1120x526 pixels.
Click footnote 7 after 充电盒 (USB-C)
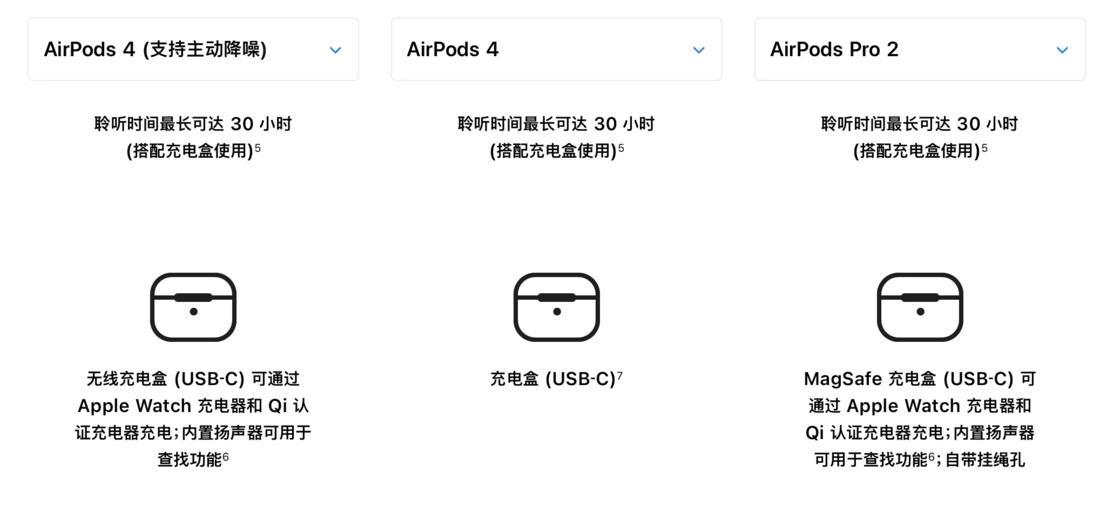620,376
